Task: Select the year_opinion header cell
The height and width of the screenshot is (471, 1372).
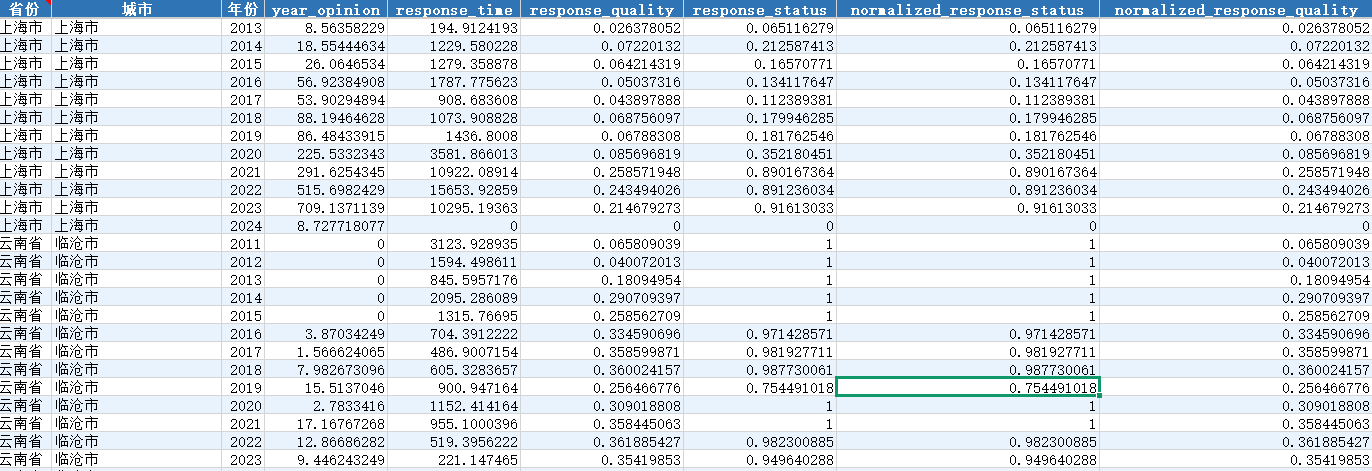Action: pyautogui.click(x=325, y=9)
